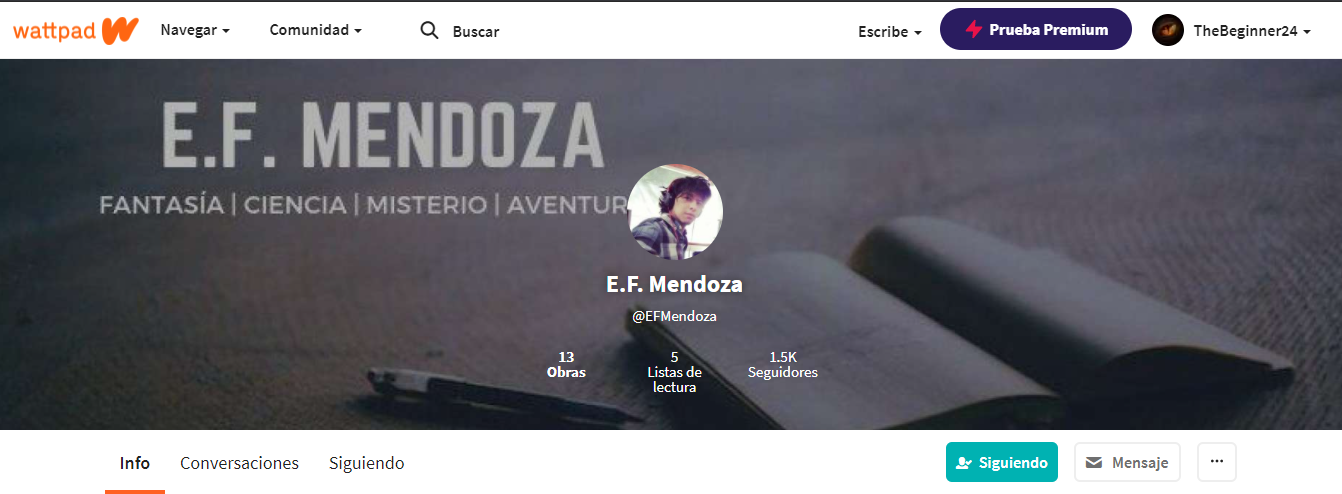Toggle the Siguiendo follow button
The image size is (1342, 494).
(x=1002, y=462)
